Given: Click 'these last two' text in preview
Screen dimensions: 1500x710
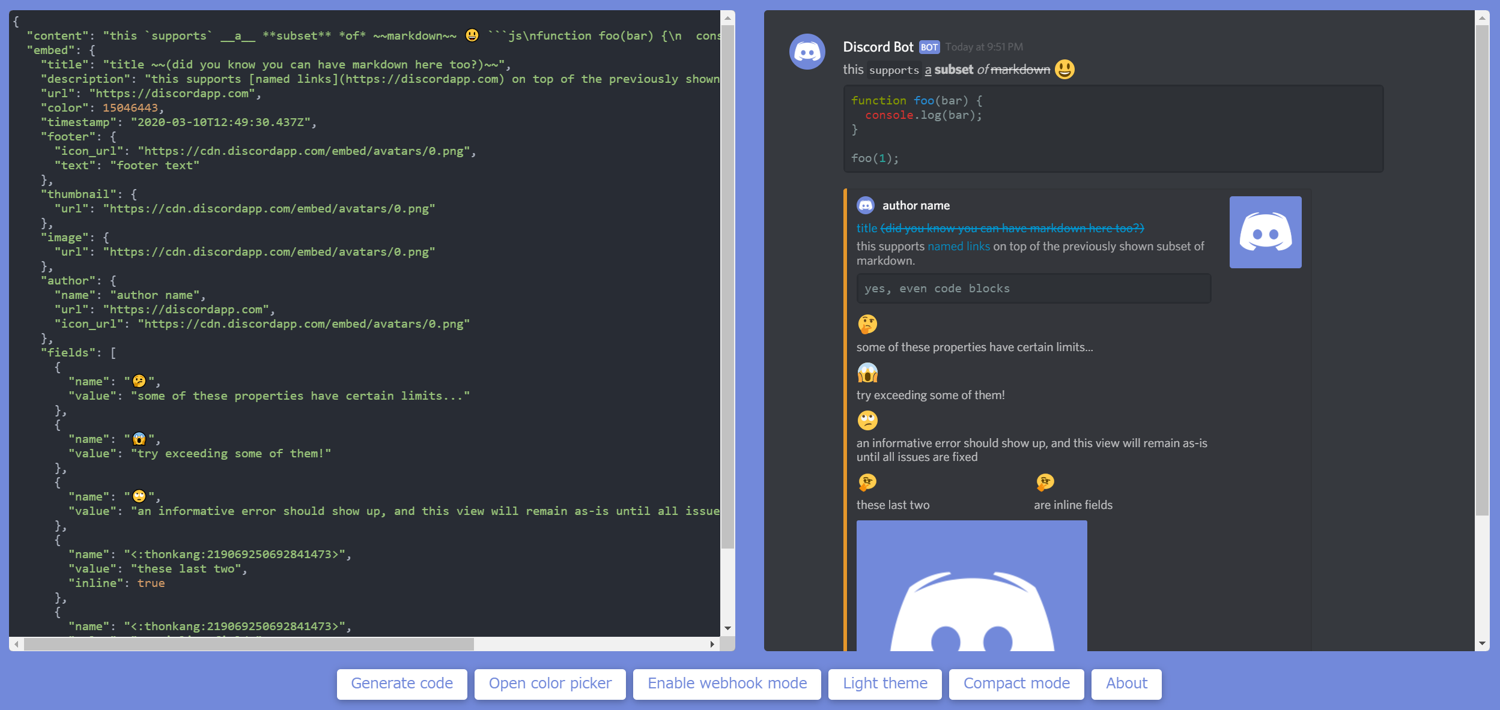Looking at the screenshot, I should (x=893, y=505).
